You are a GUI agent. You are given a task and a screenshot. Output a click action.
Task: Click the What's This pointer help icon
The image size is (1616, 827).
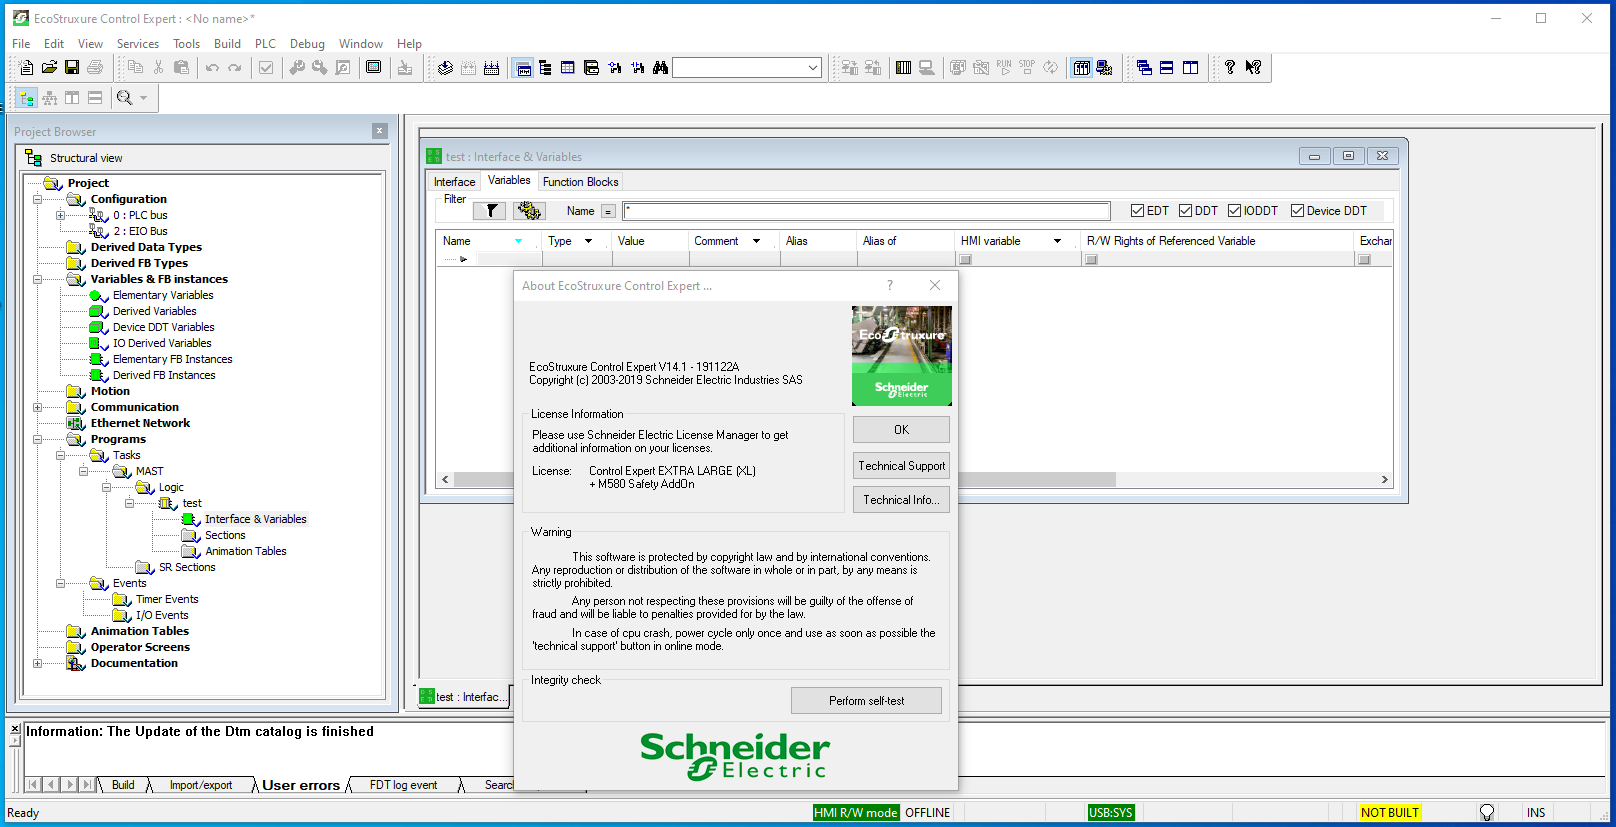(x=1253, y=67)
